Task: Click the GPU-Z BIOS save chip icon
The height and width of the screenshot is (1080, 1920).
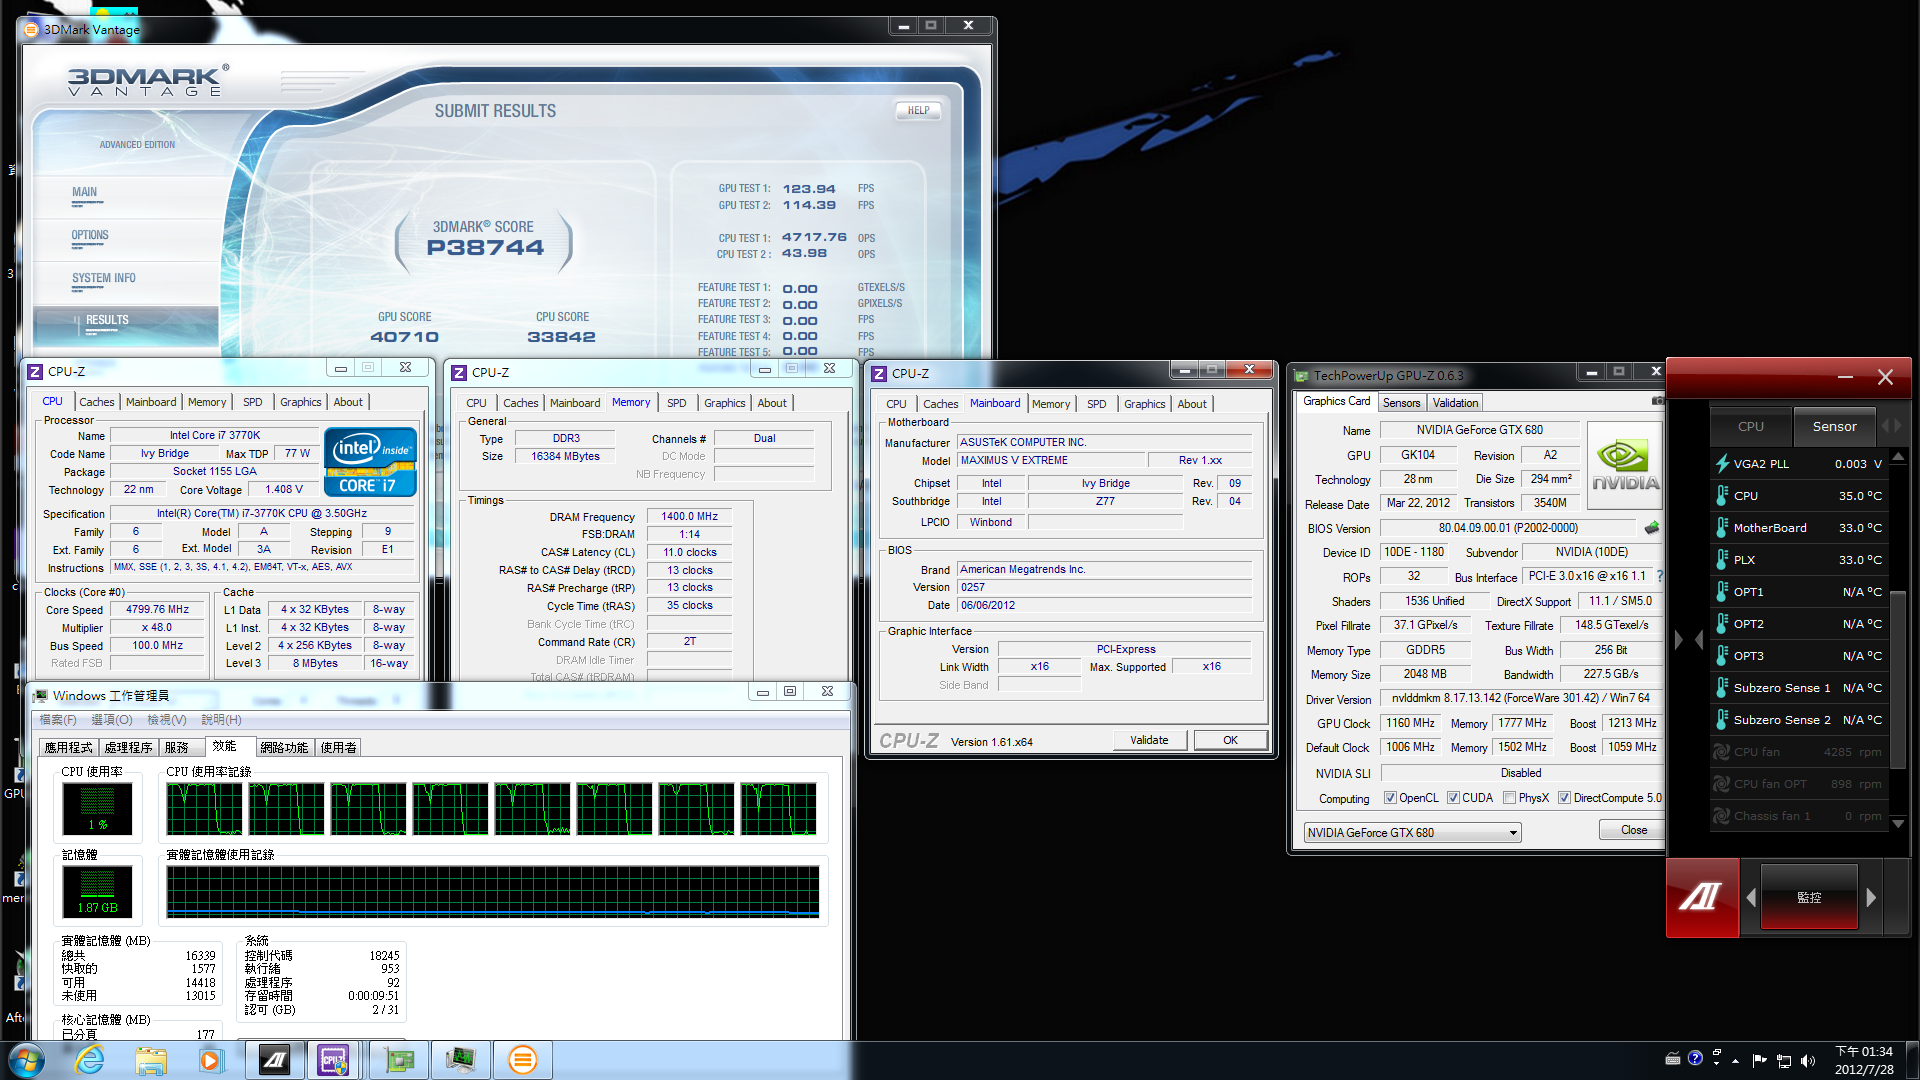Action: pos(1652,528)
